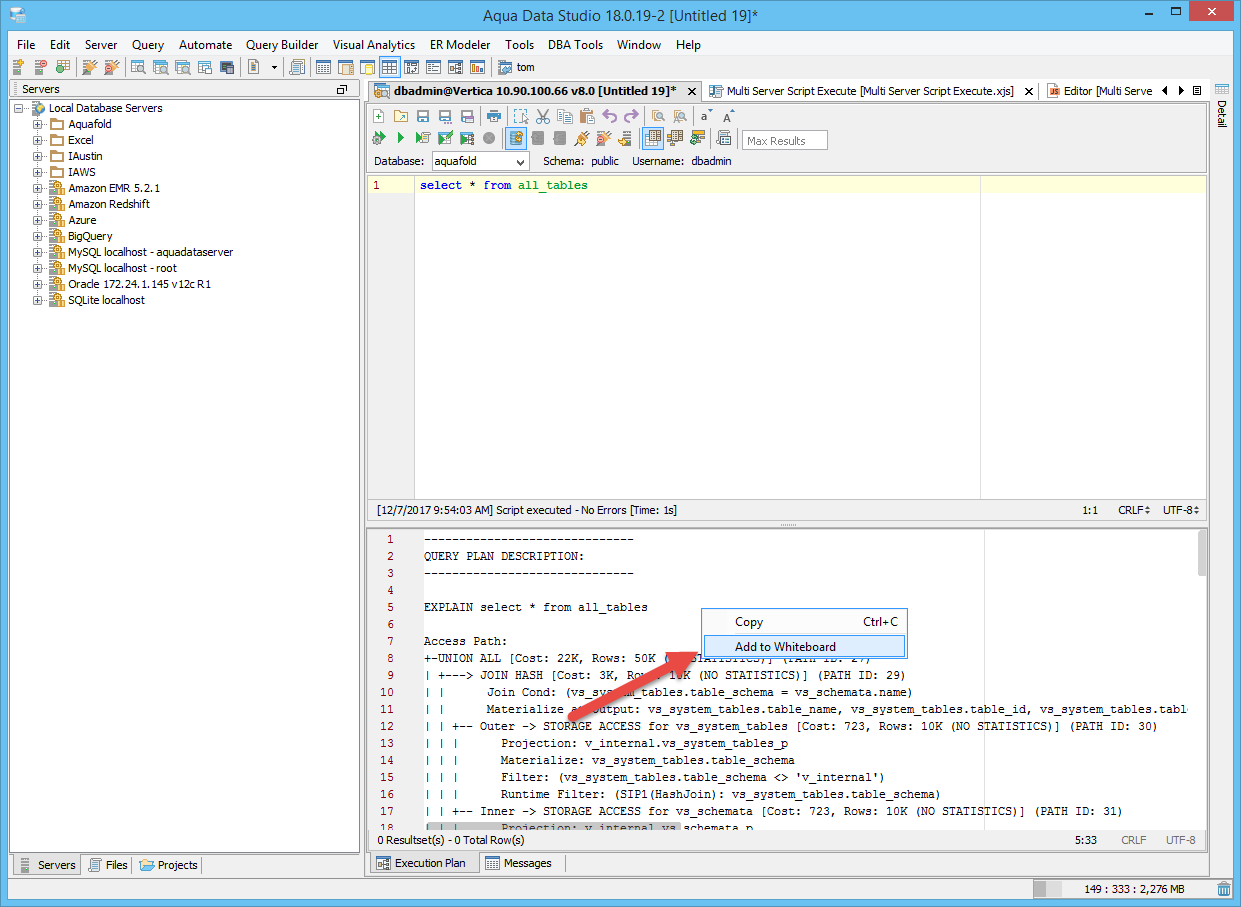Expand the SQLite localhost node

[38, 300]
